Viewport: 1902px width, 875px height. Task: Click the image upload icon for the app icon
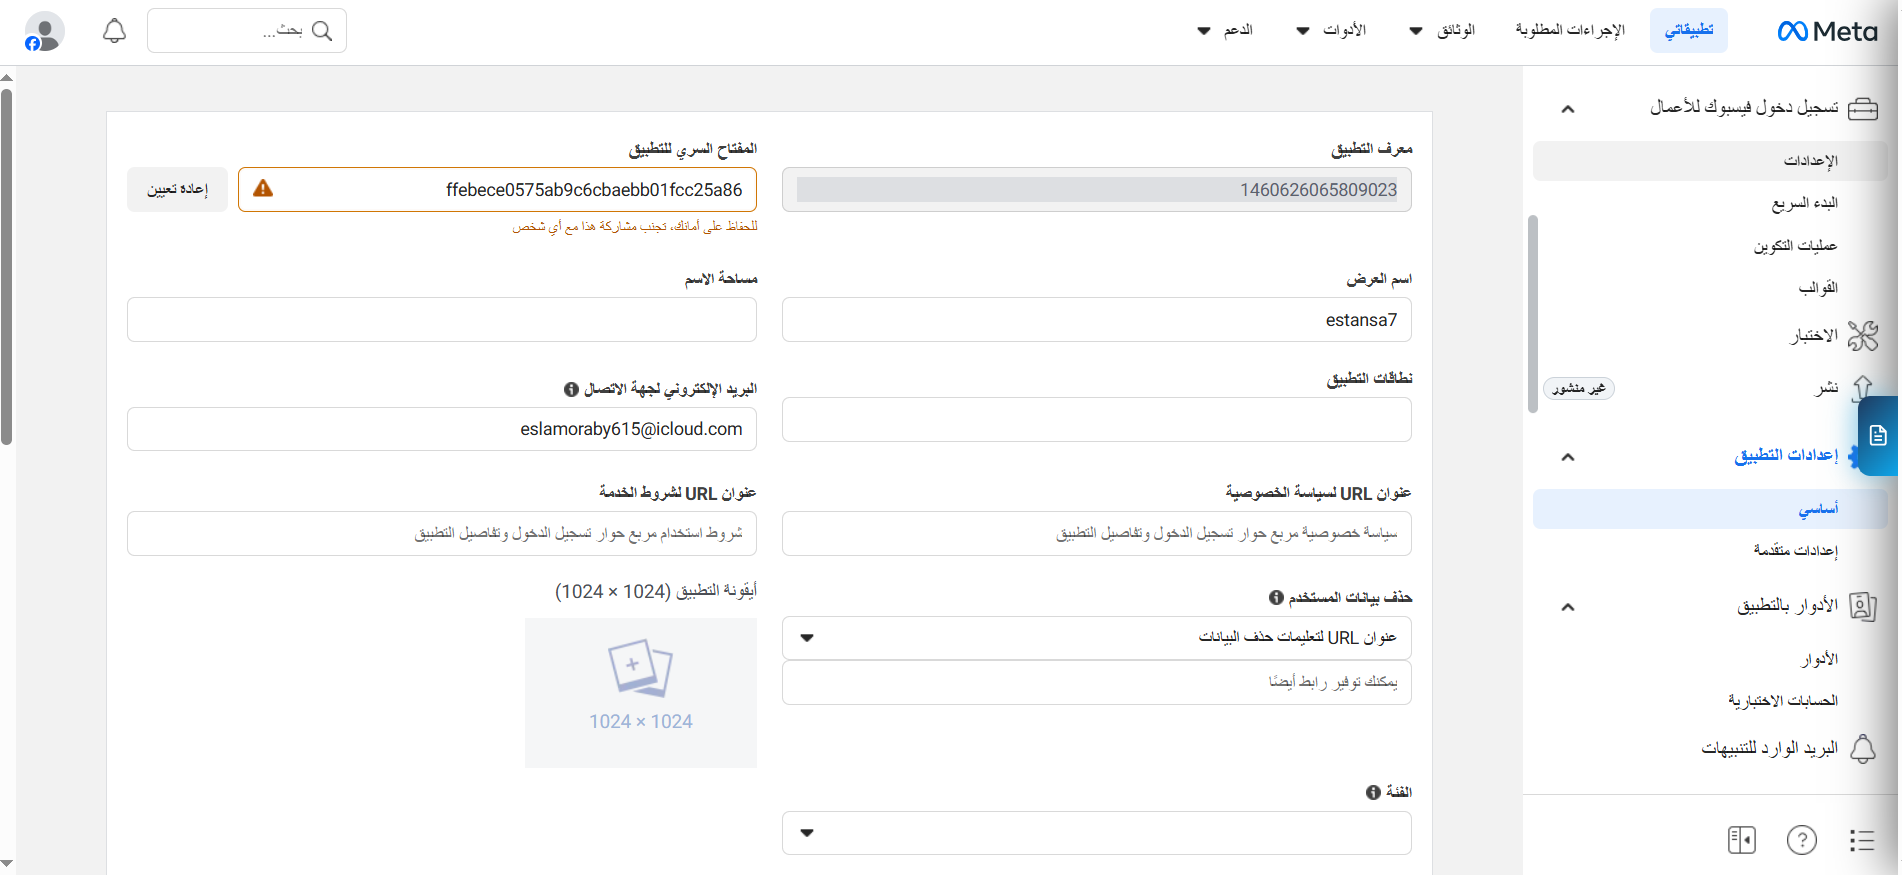640,668
